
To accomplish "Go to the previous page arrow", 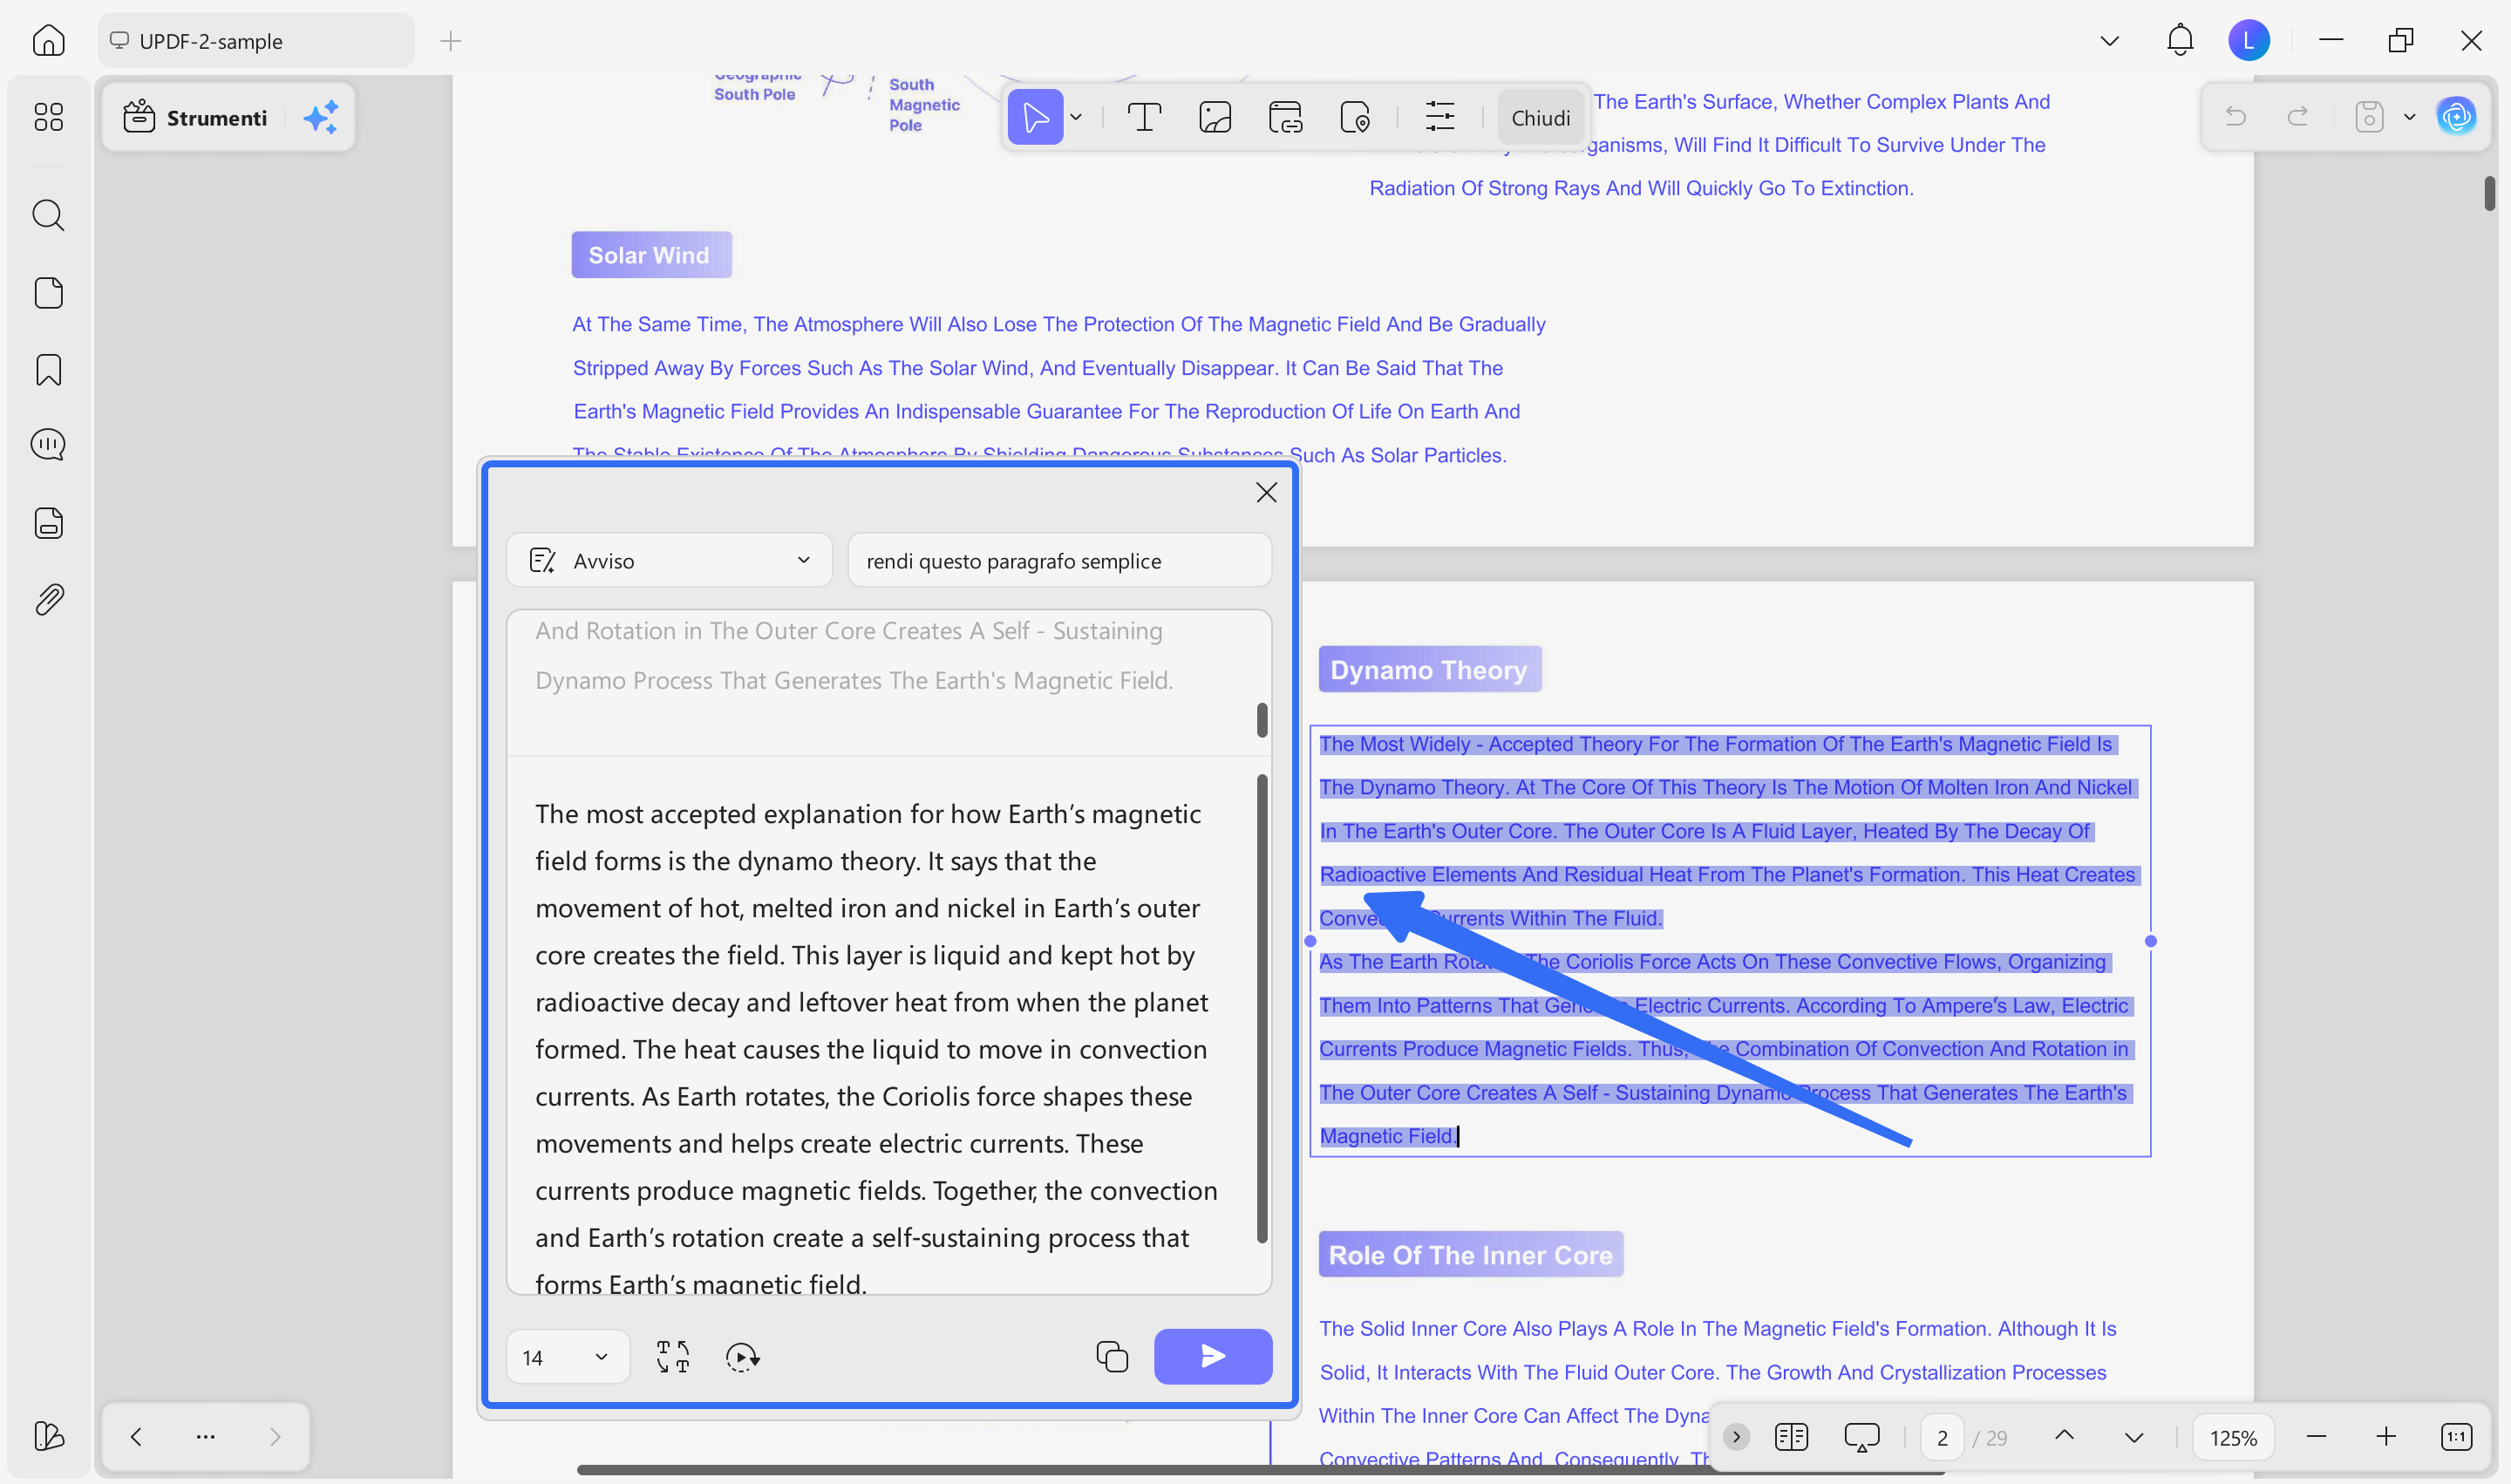I will pyautogui.click(x=2064, y=1437).
